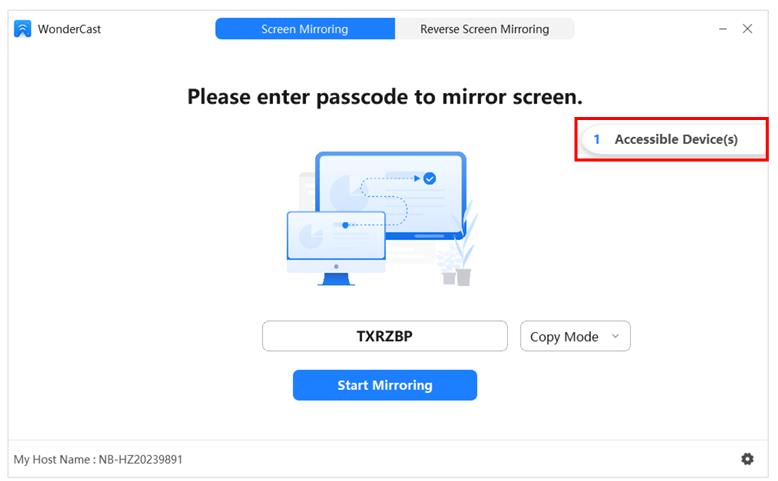This screenshot has height=481, width=778.
Task: Click the 'Please enter passcode' heading
Action: click(x=385, y=97)
